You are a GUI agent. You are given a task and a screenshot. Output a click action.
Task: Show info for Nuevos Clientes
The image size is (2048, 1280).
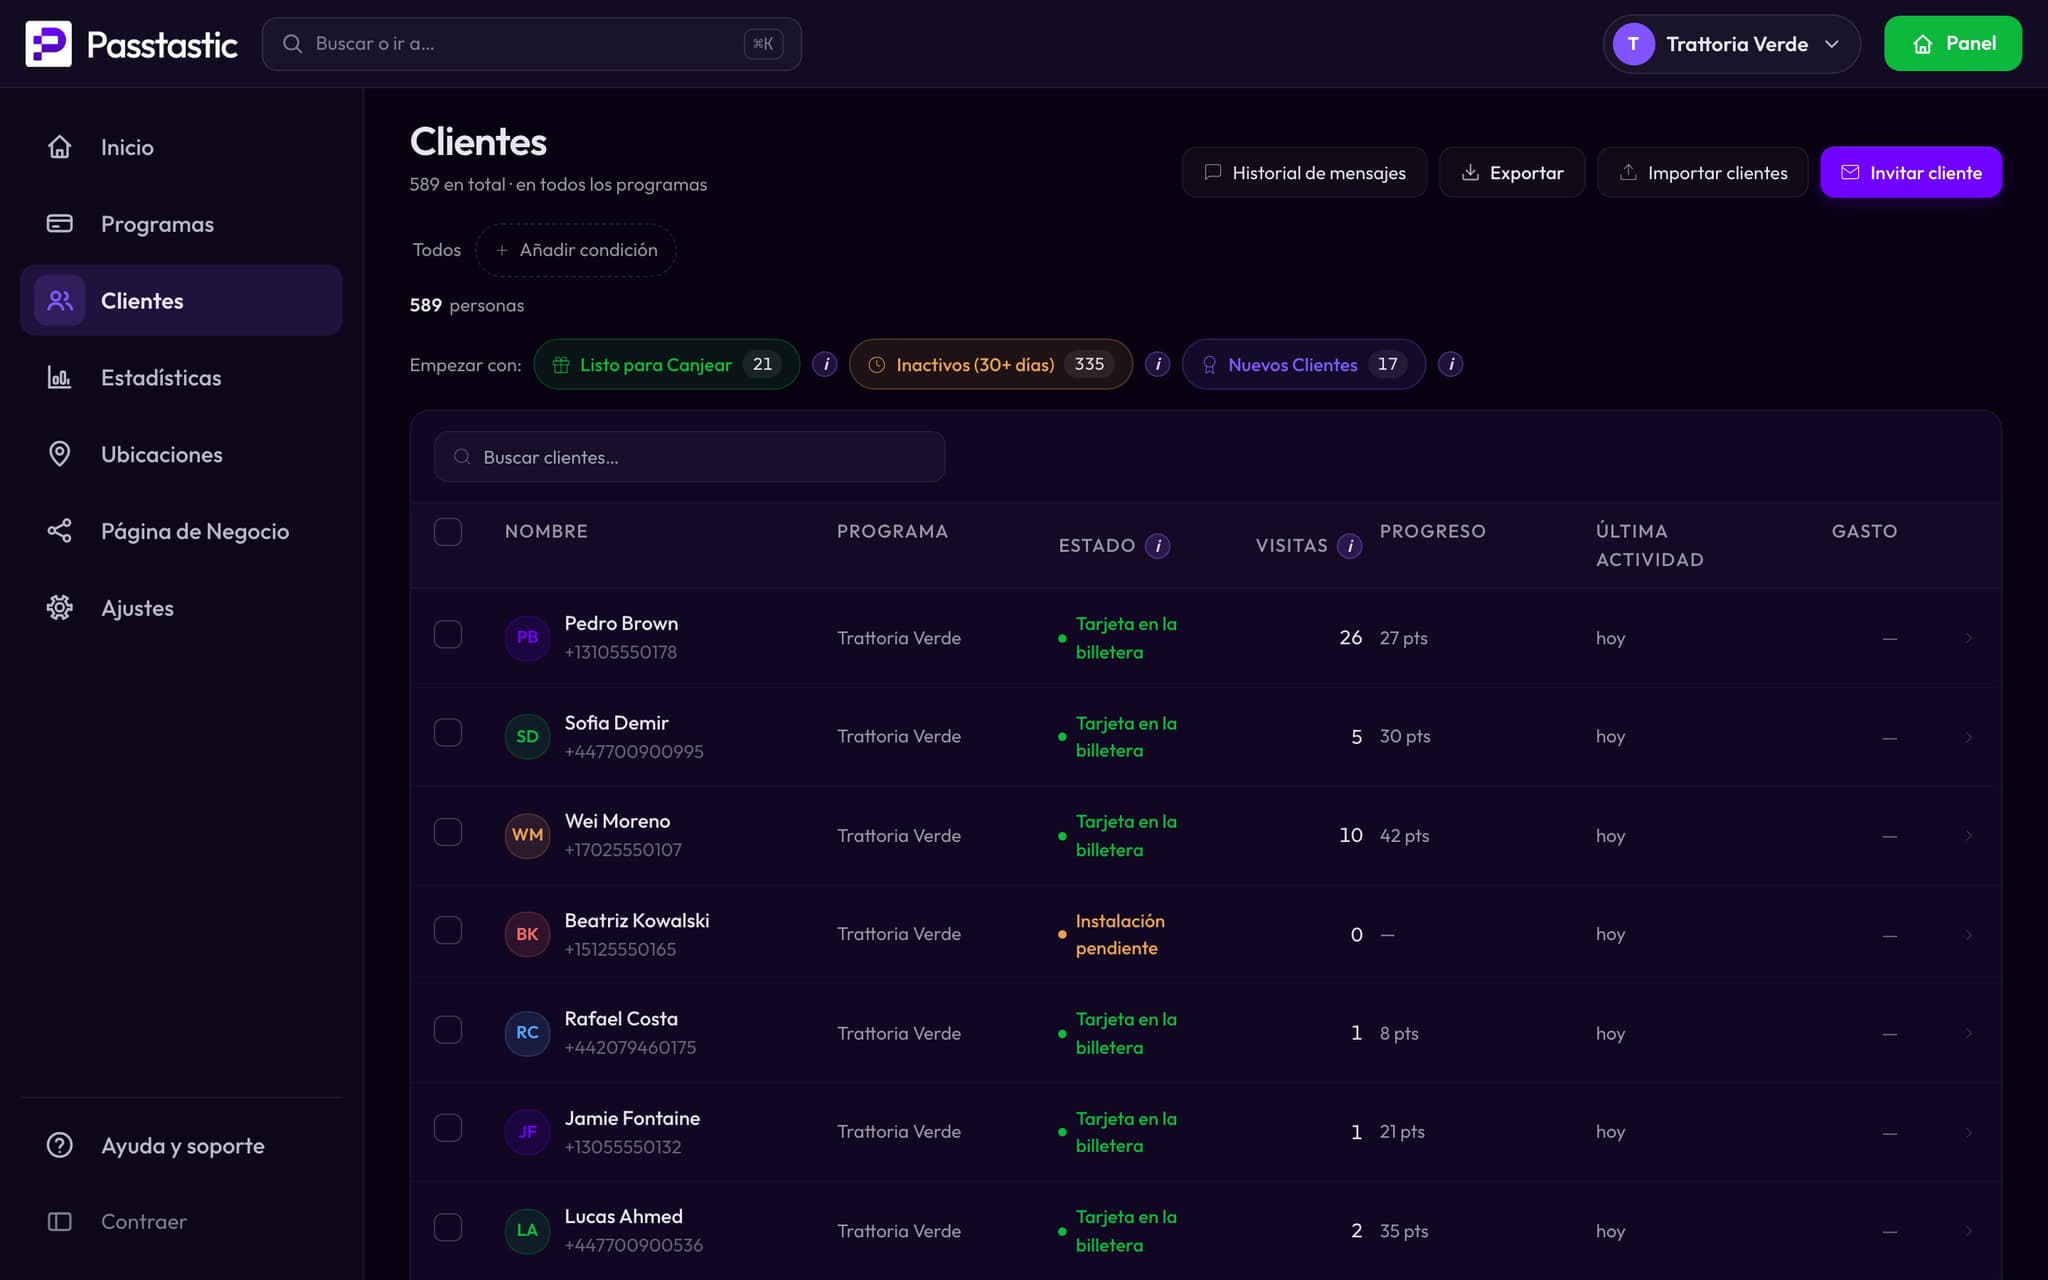coord(1450,364)
